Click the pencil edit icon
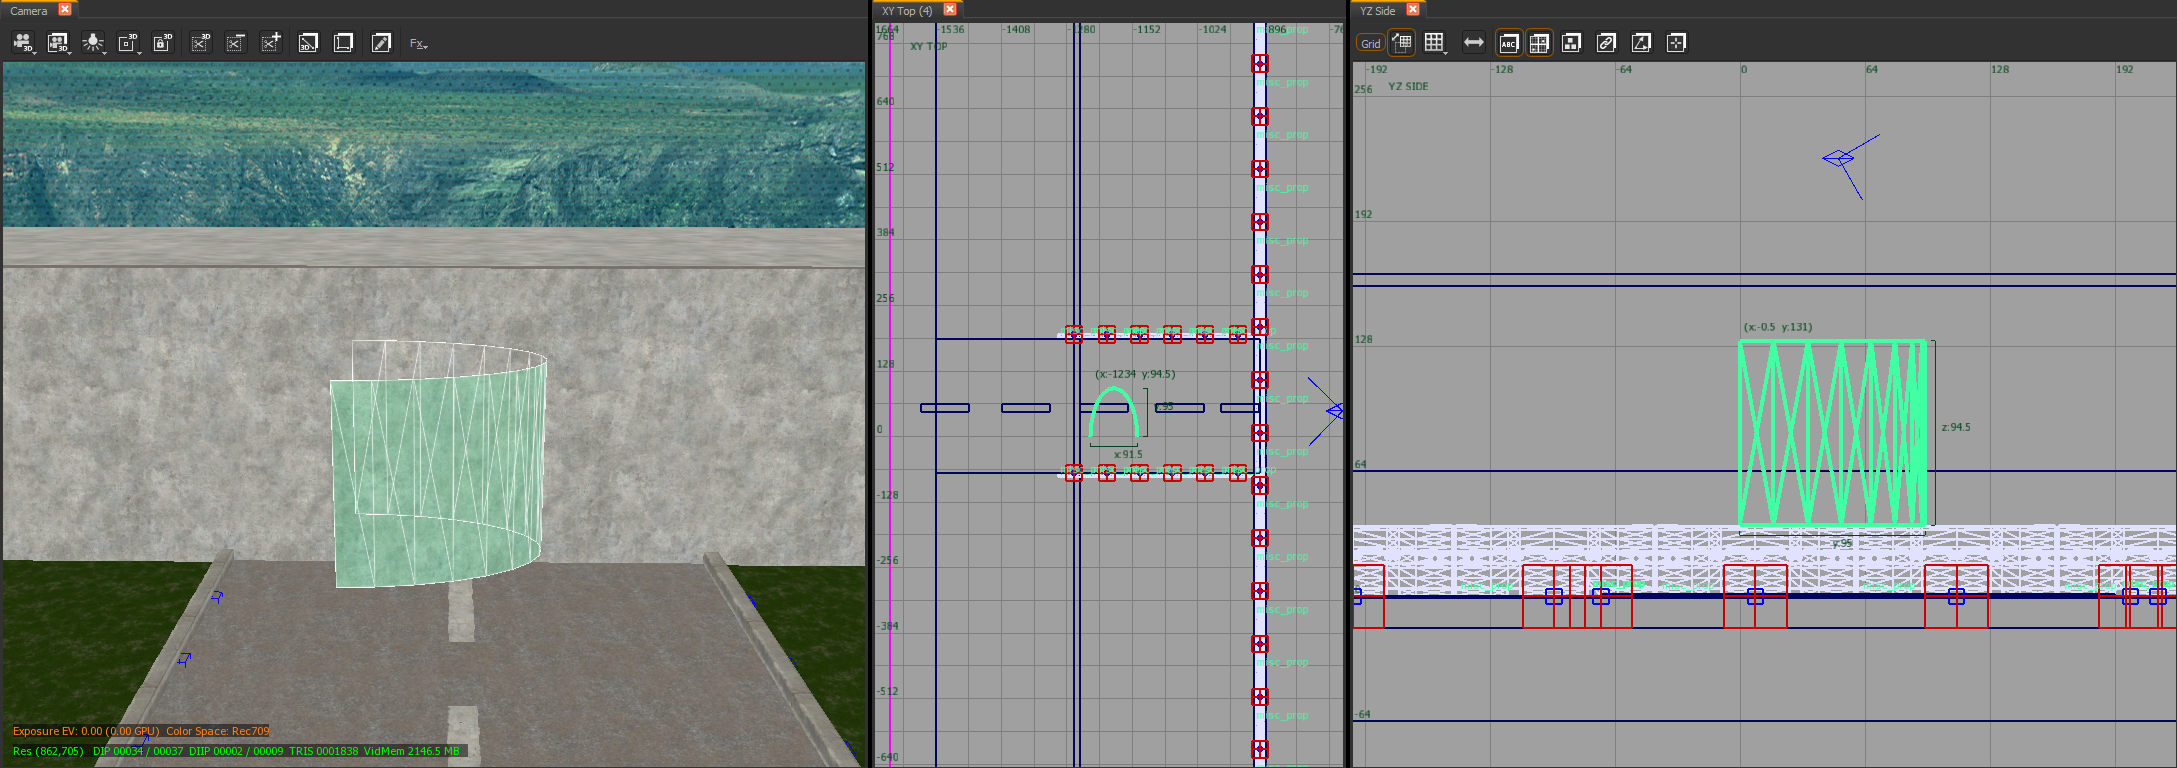Viewport: 2177px width, 768px height. click(x=381, y=43)
